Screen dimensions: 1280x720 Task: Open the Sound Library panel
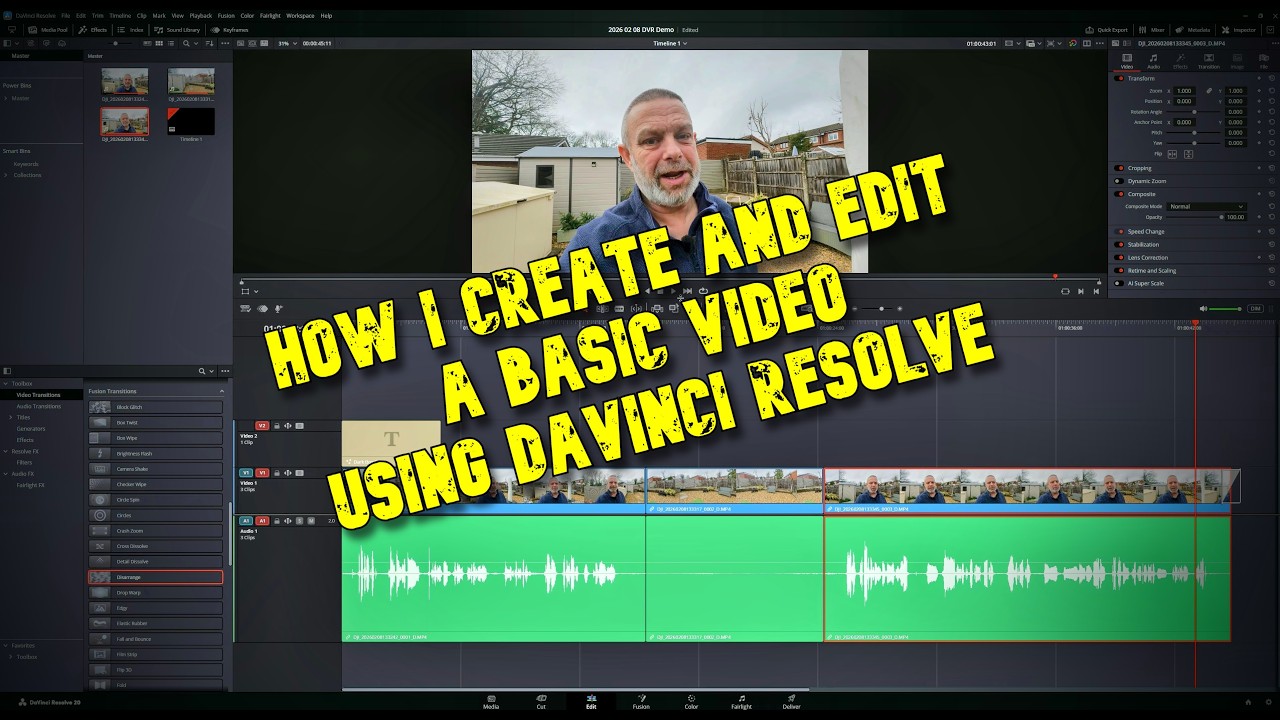click(177, 30)
